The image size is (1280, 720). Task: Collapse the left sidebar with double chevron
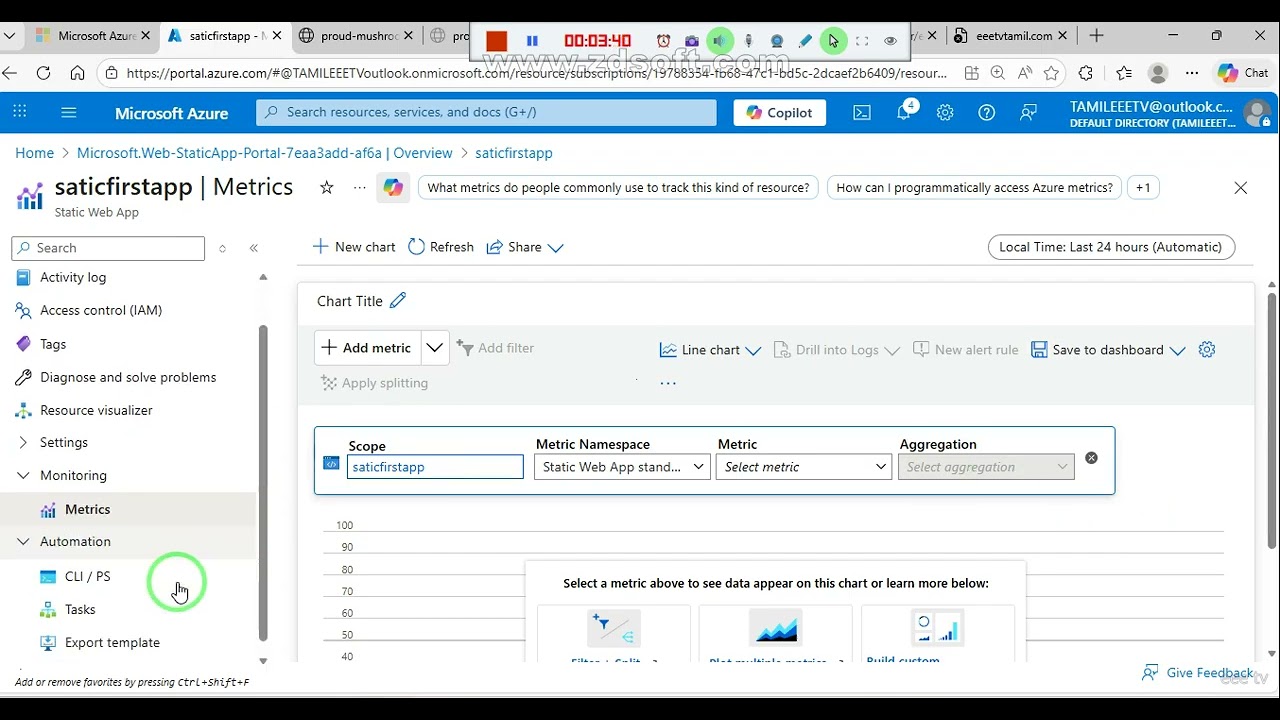tap(254, 248)
